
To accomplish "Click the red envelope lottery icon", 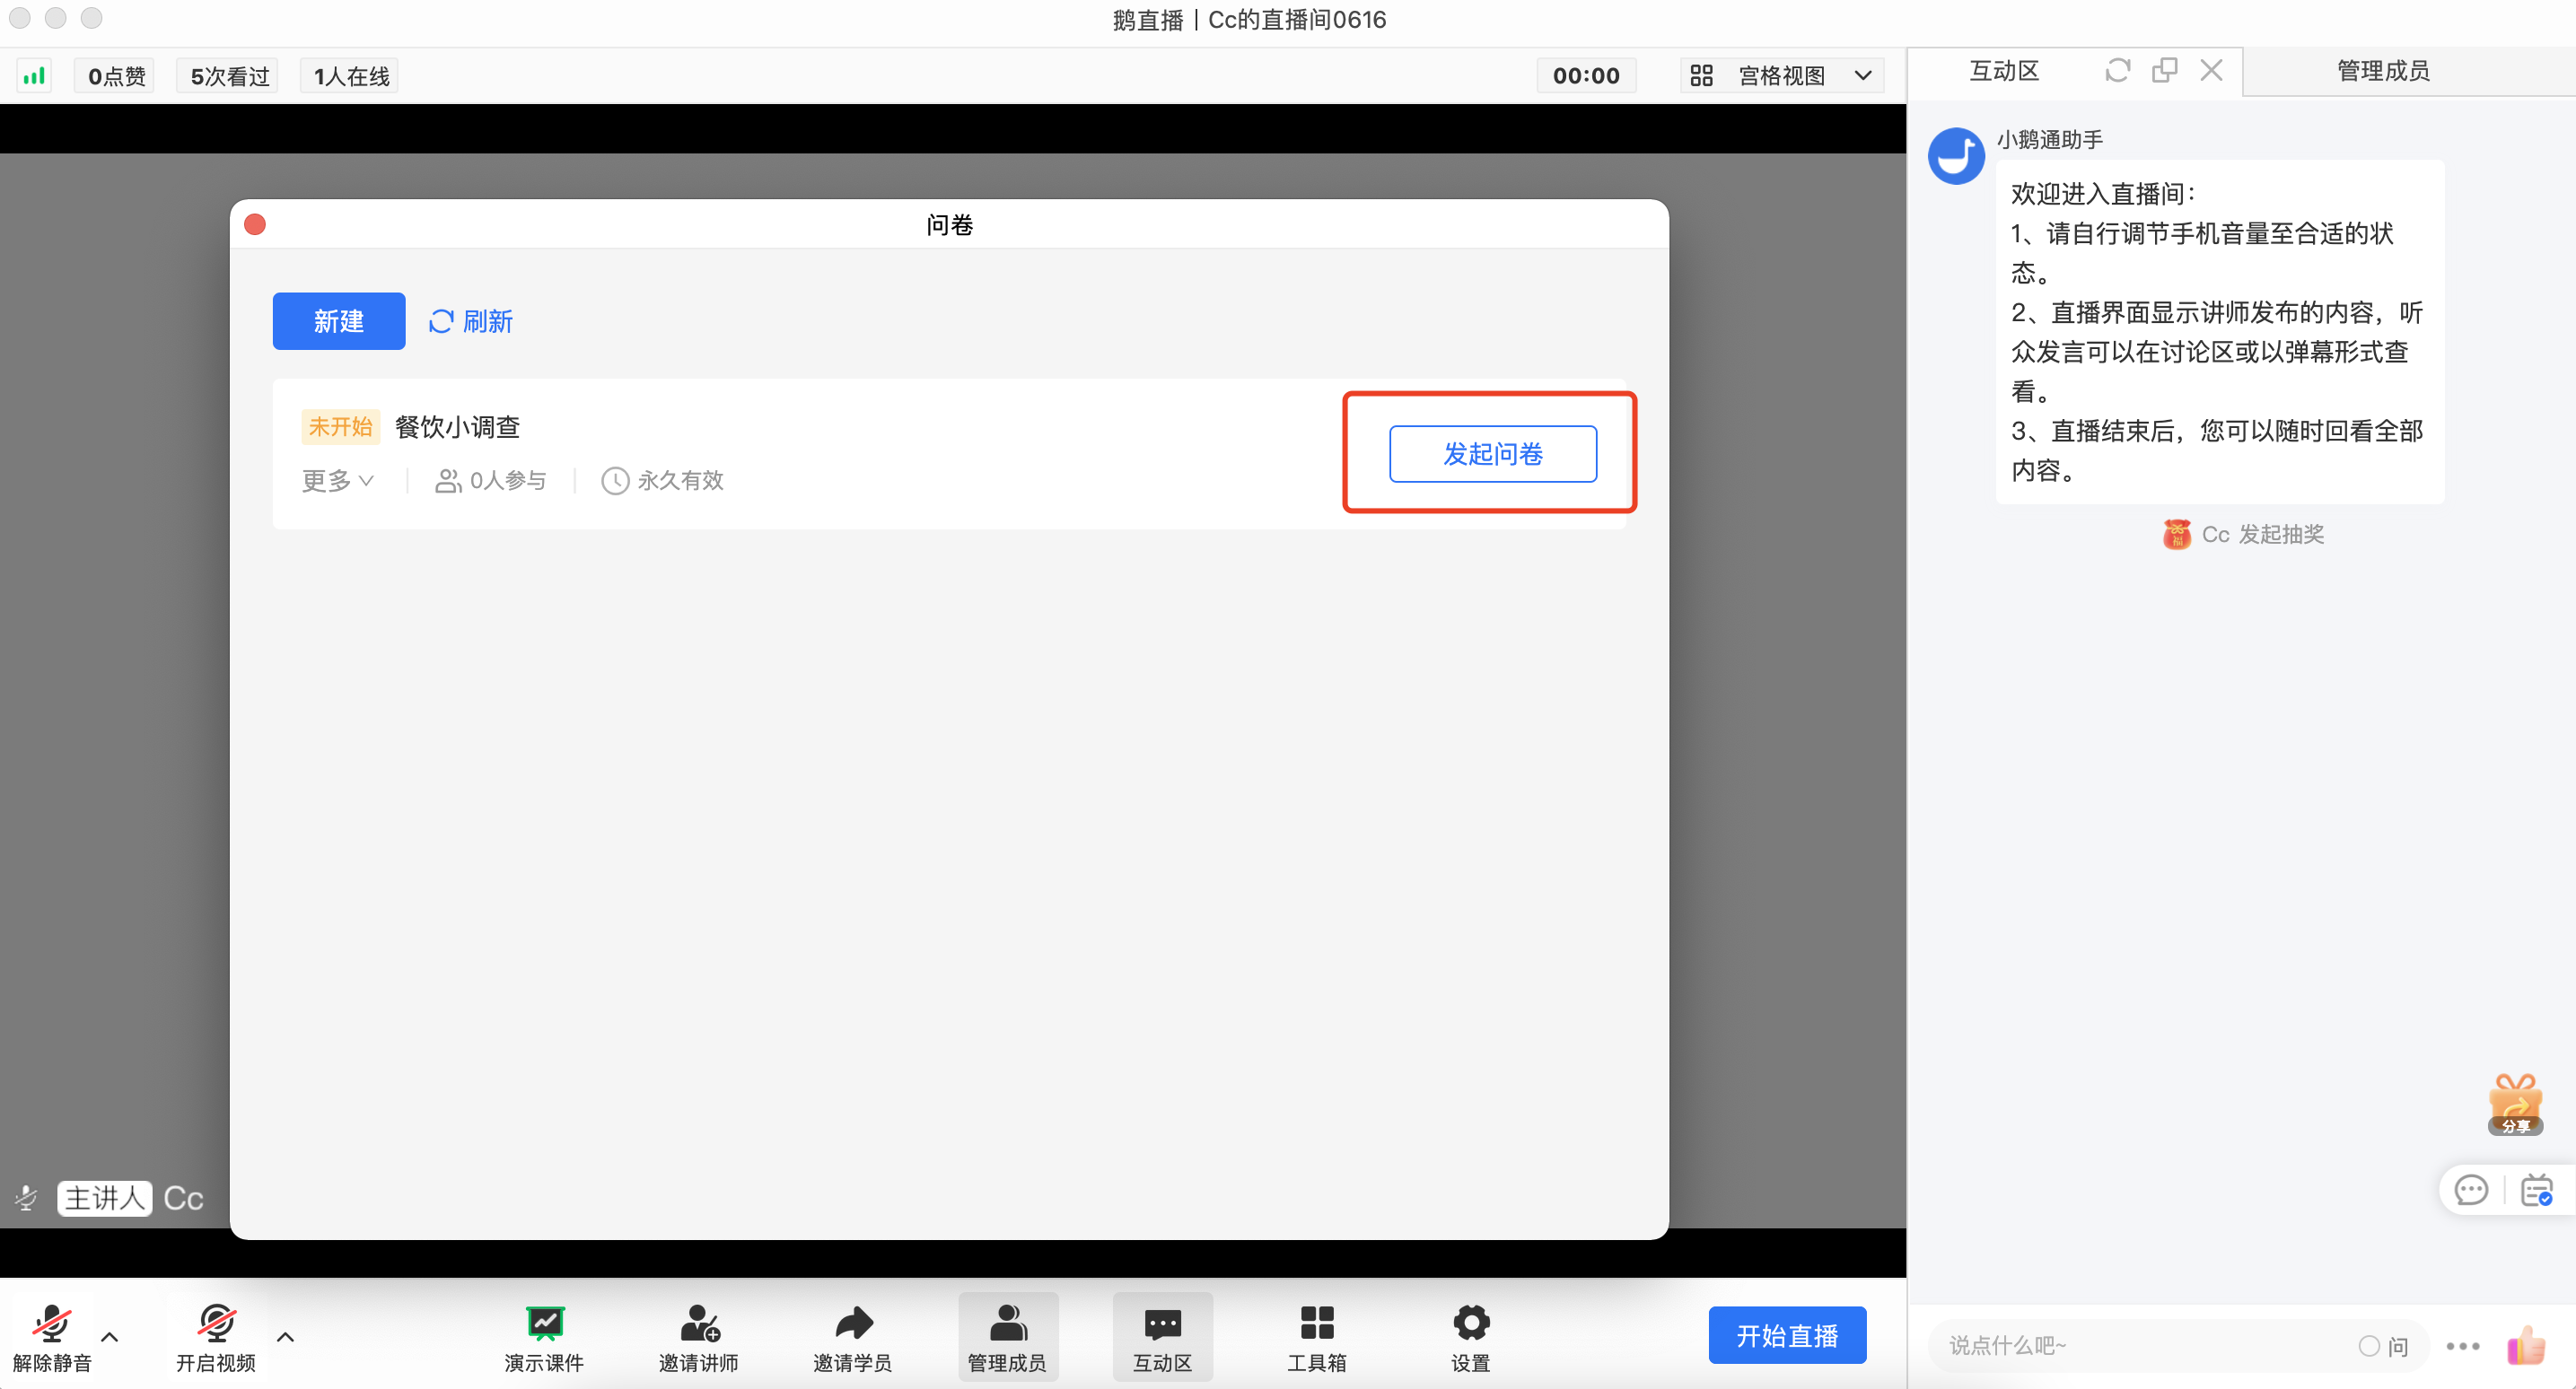I will pos(2177,535).
